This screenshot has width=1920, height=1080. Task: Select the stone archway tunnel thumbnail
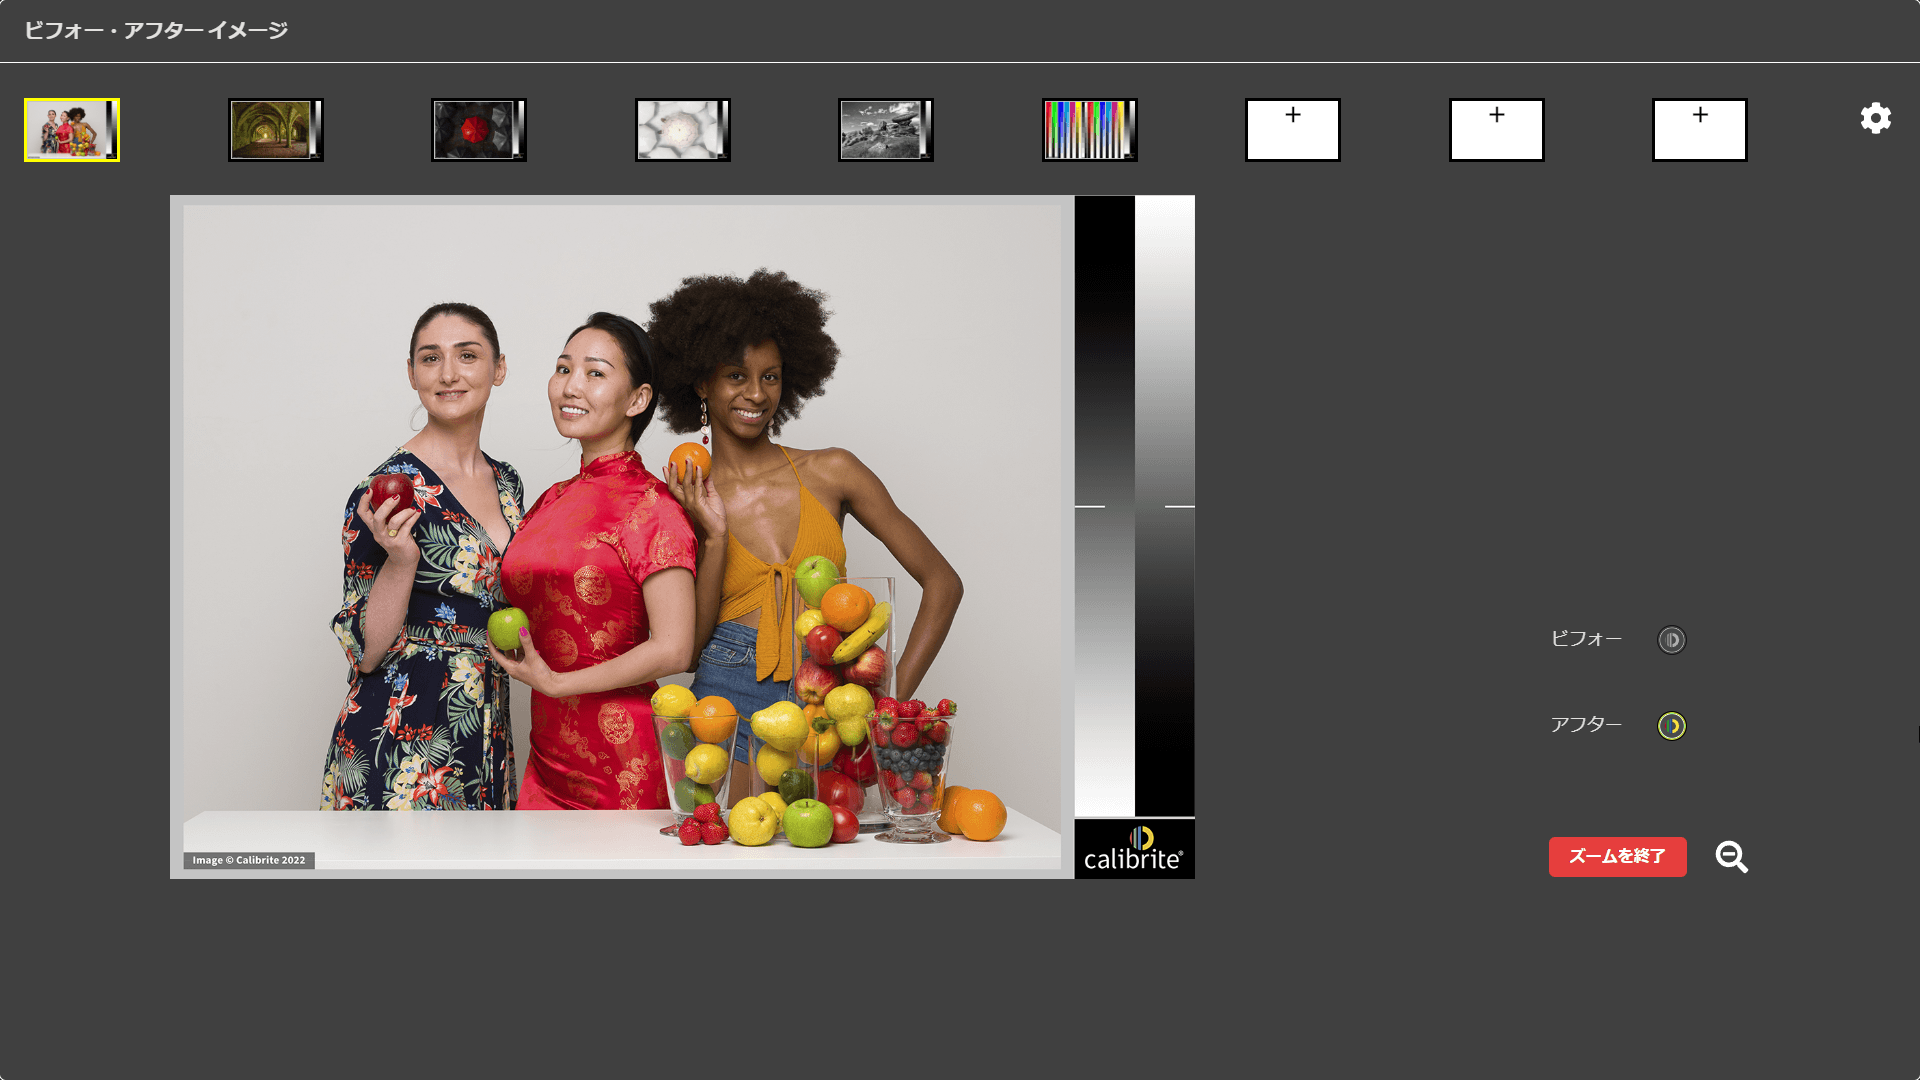[276, 130]
